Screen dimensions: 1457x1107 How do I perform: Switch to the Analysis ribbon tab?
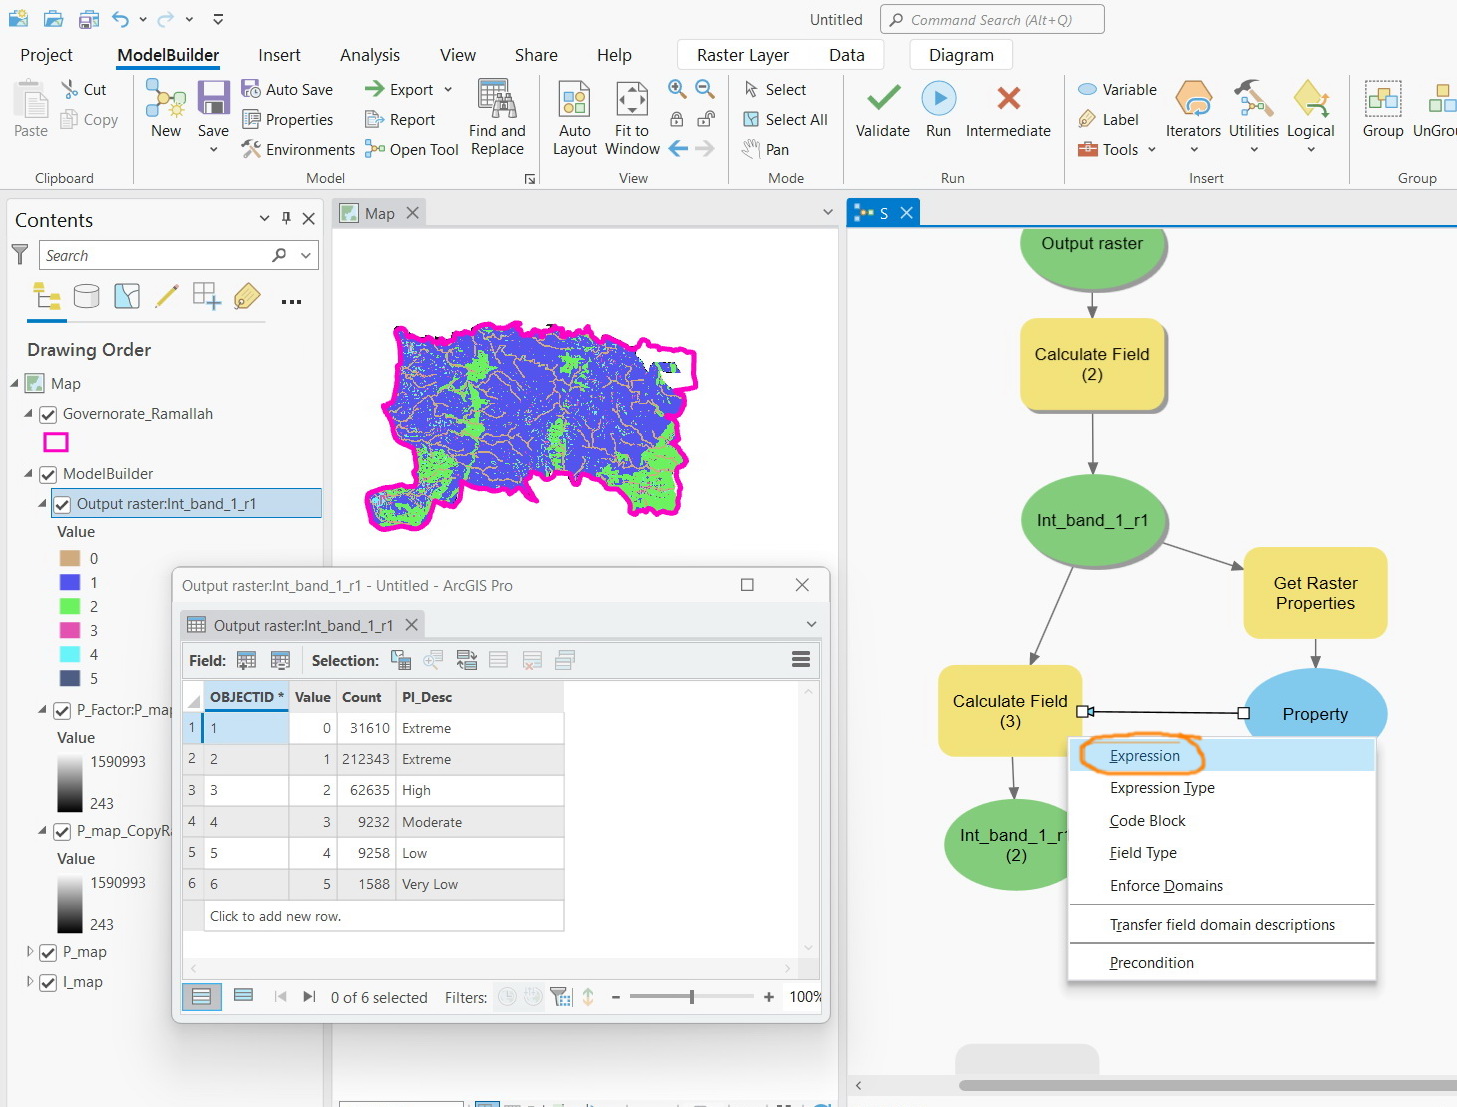pos(369,55)
